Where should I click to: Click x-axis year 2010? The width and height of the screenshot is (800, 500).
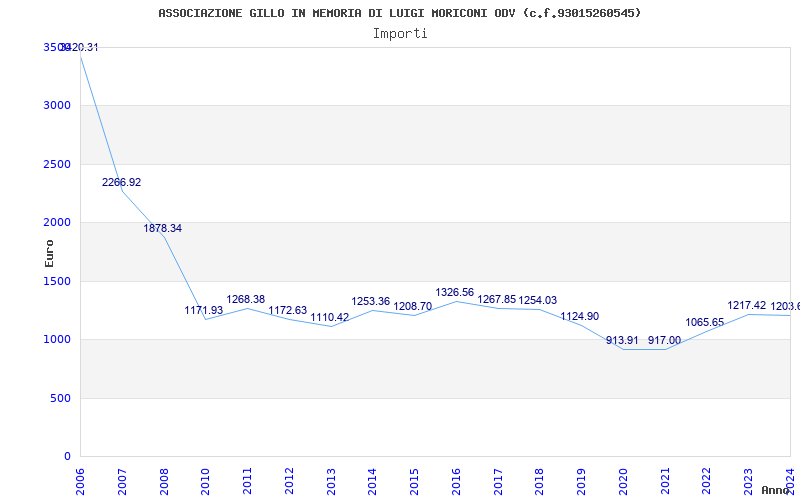tap(206, 482)
